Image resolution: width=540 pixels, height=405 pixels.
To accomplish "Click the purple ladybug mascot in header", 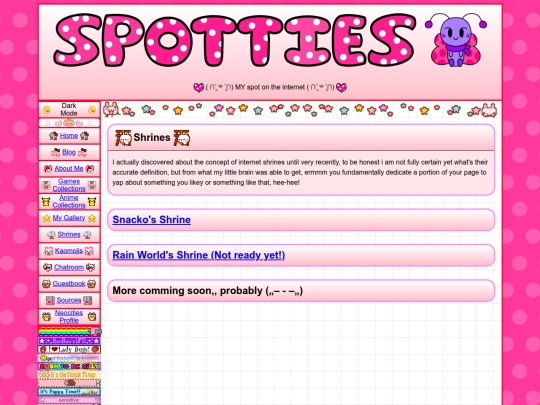I will [456, 40].
